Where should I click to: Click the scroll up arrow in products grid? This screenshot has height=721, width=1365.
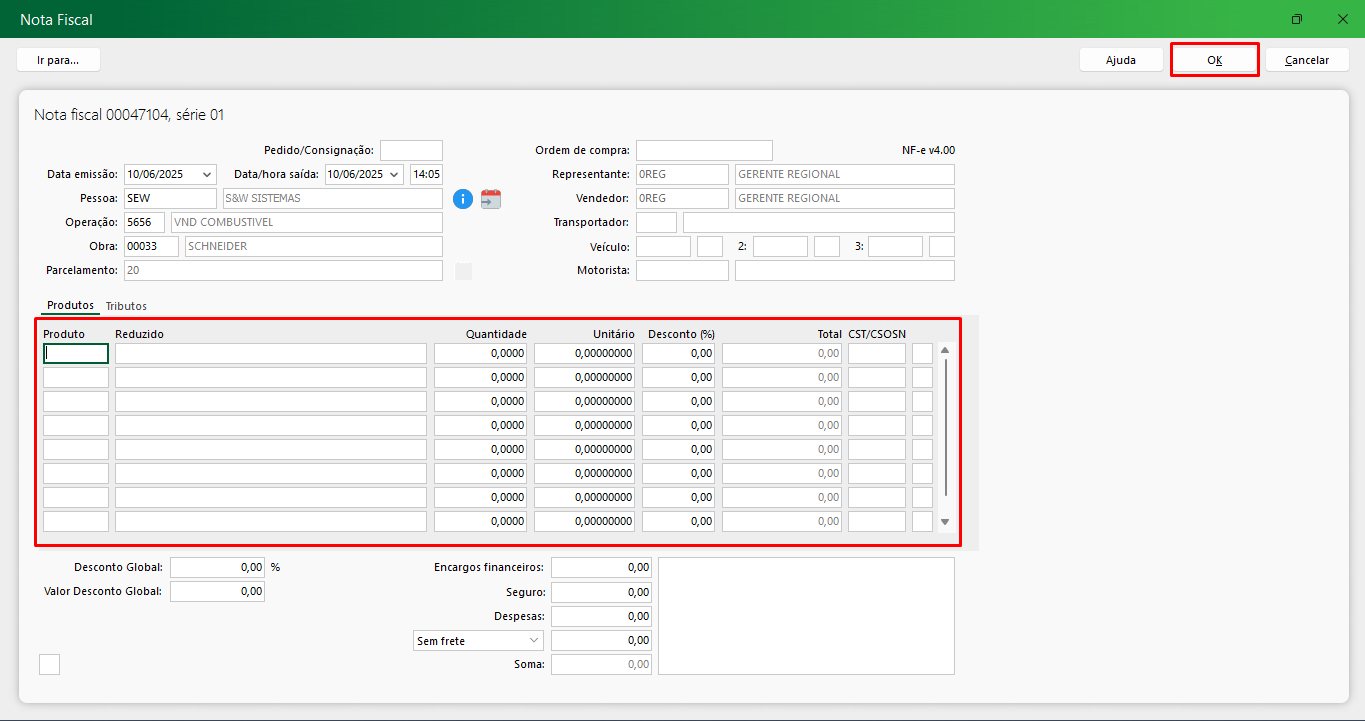point(945,351)
